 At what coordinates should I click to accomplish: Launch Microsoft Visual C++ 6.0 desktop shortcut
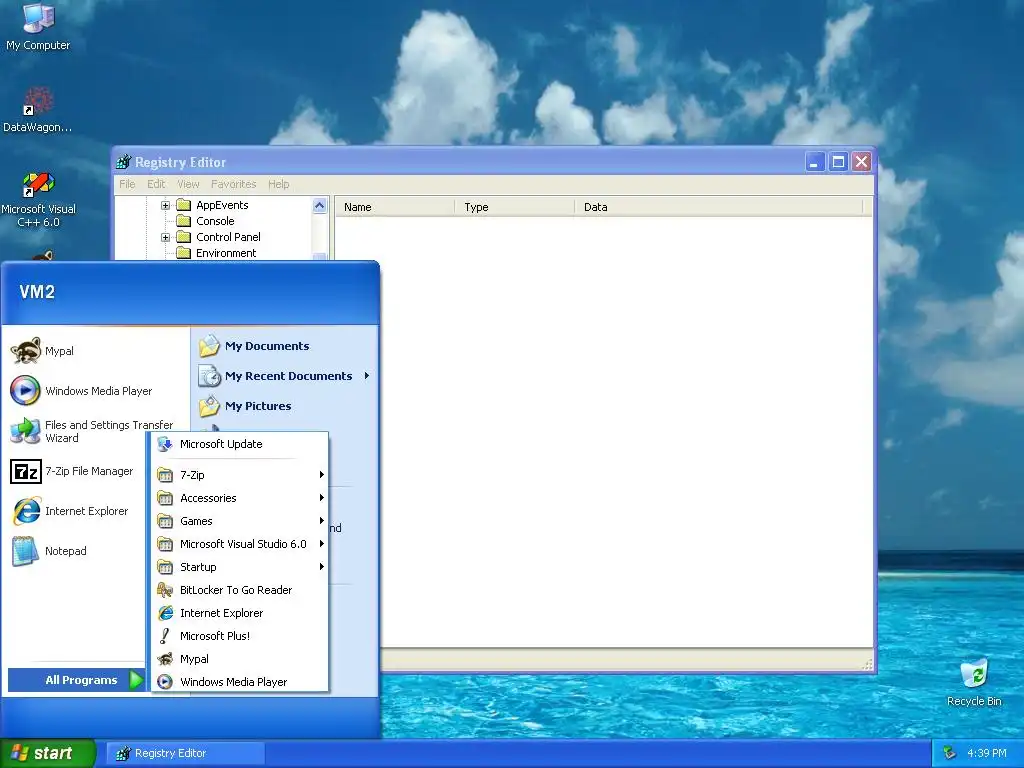(x=38, y=200)
